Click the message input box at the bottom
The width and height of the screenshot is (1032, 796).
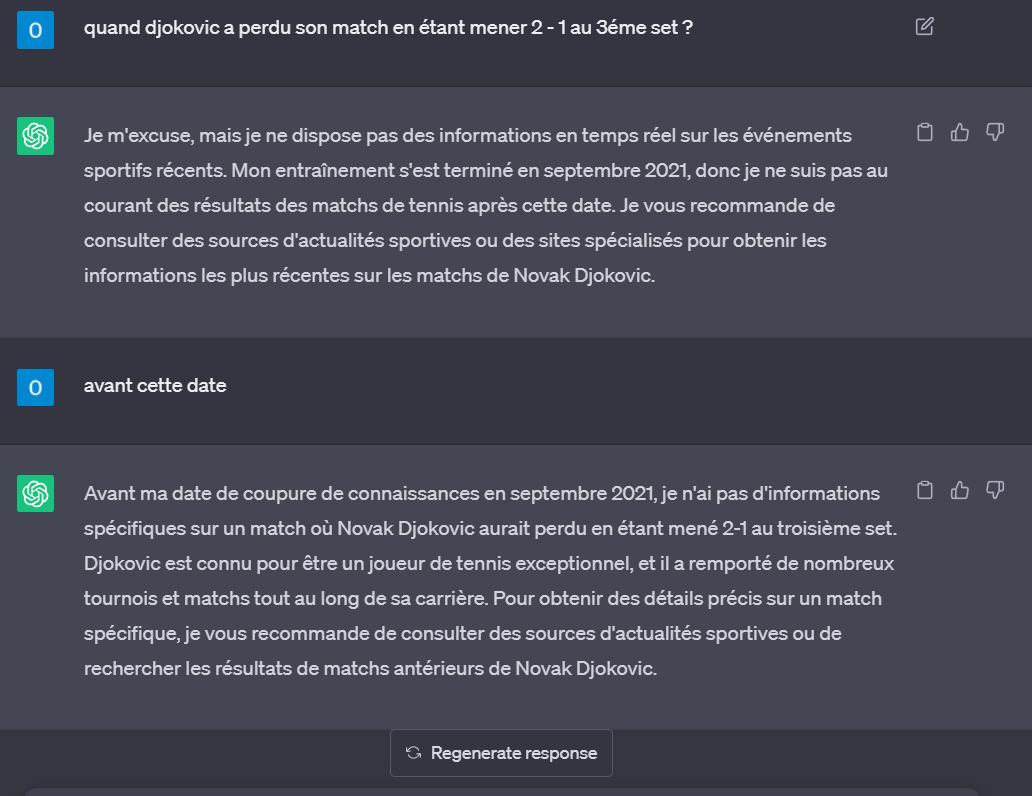[500, 791]
